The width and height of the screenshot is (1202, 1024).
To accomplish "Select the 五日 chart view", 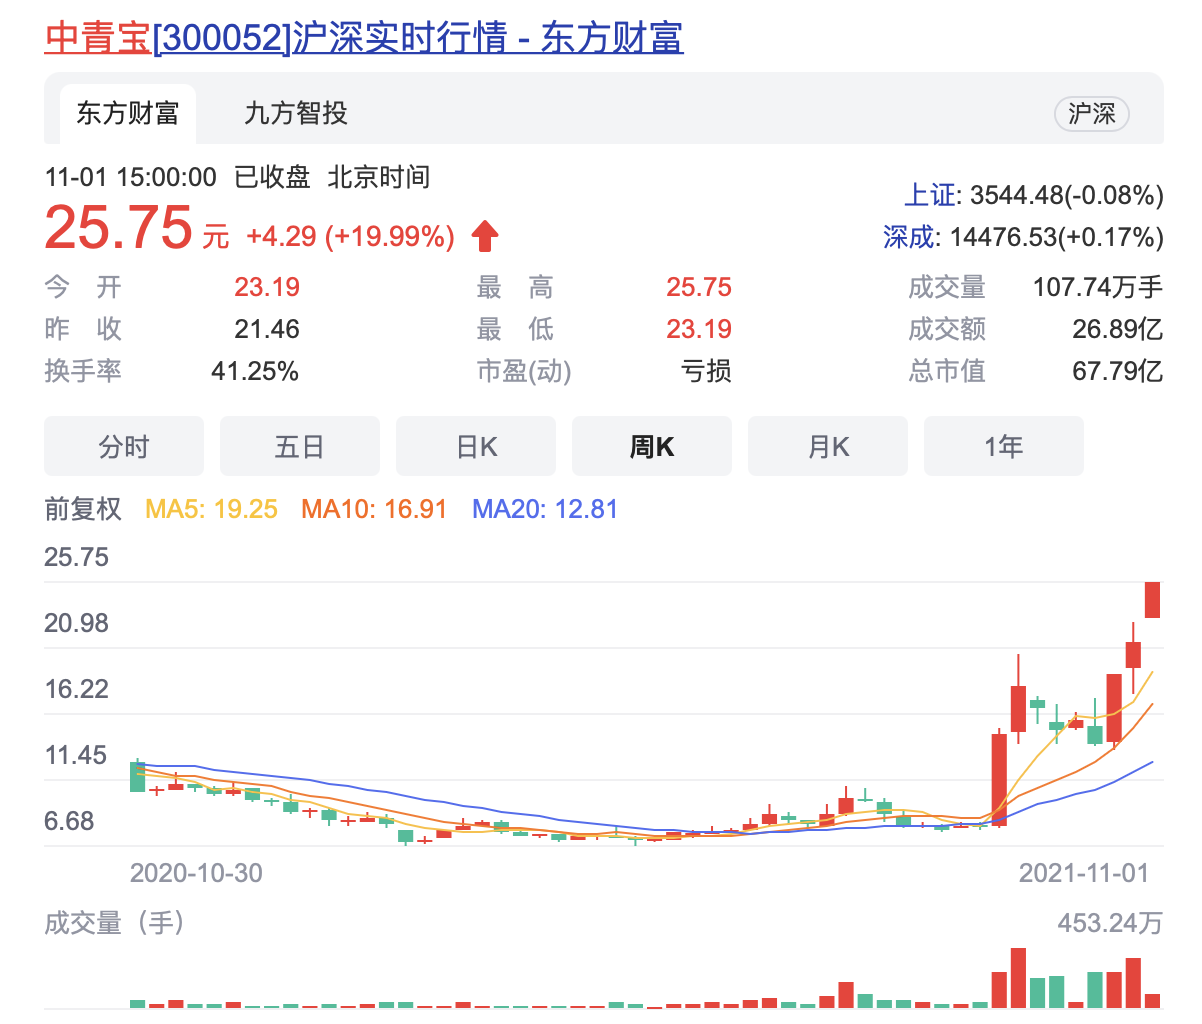I will 300,446.
